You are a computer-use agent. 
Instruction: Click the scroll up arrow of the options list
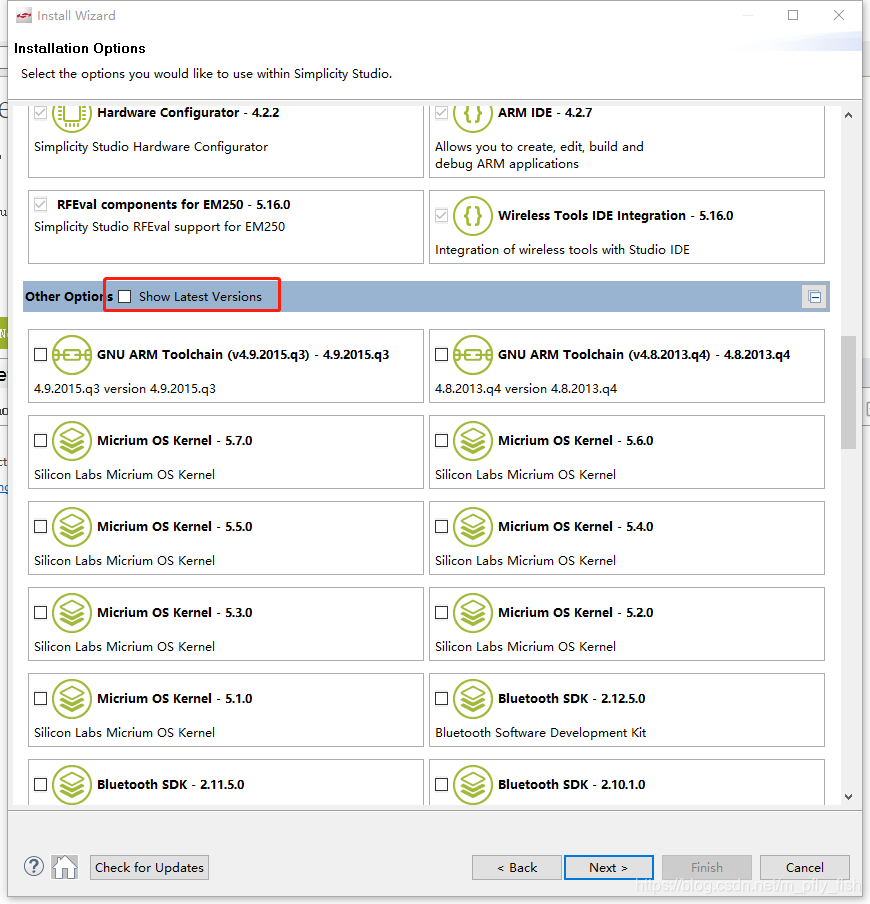[848, 115]
